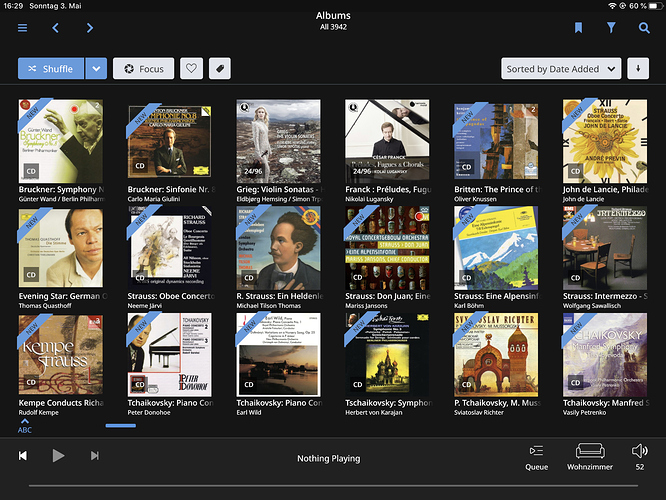Click artist link Nikolai Lugansky
Viewport: 666px width, 500px height.
click(x=369, y=199)
